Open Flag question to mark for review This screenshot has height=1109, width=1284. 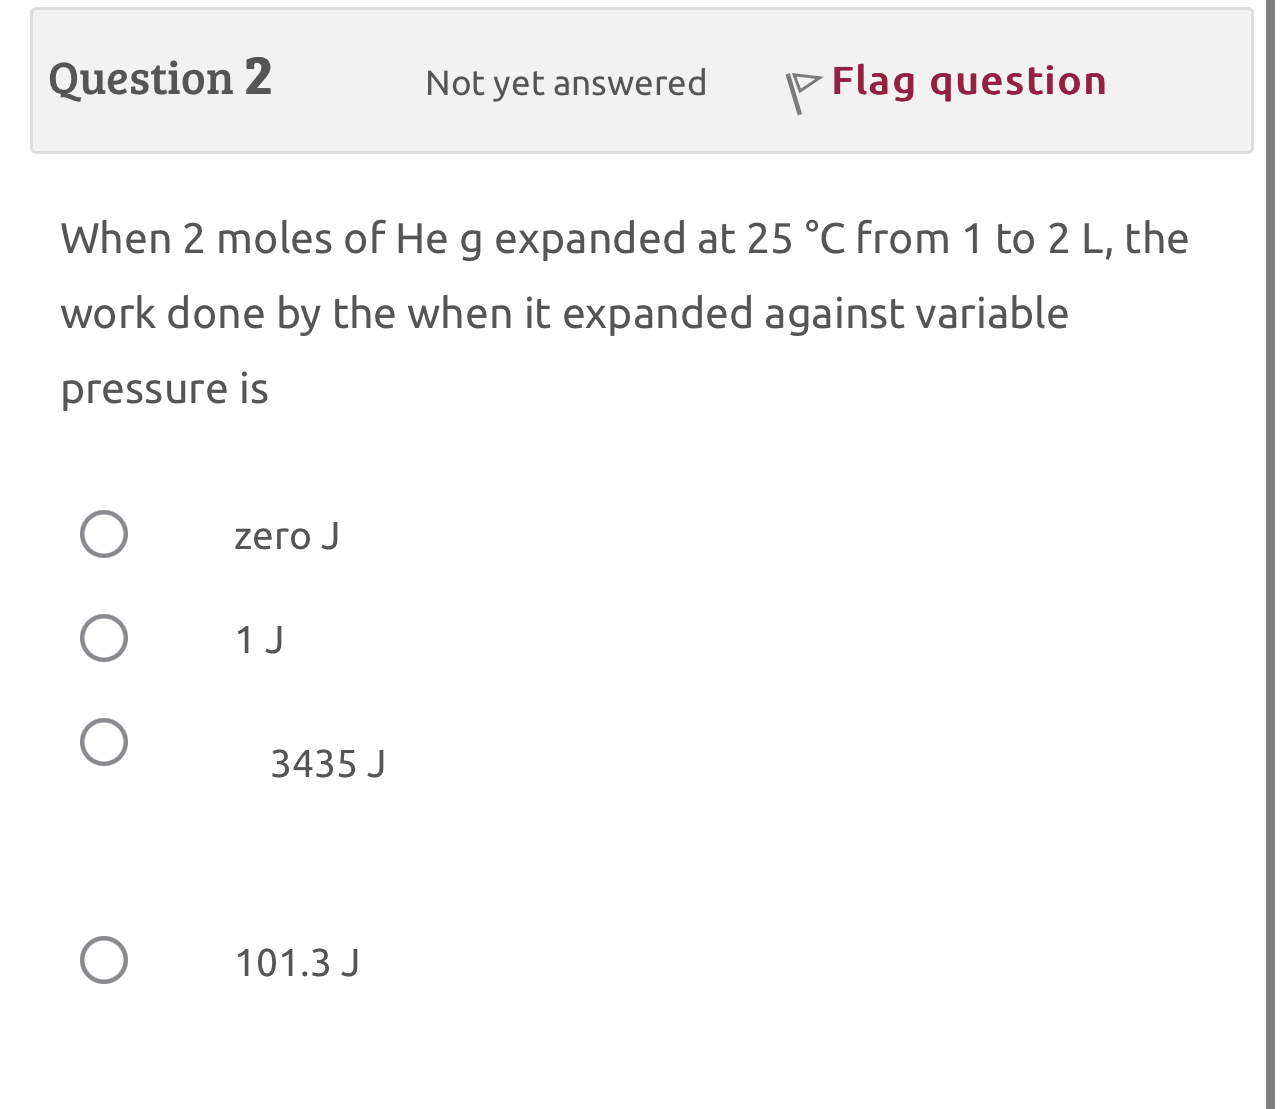coord(969,80)
